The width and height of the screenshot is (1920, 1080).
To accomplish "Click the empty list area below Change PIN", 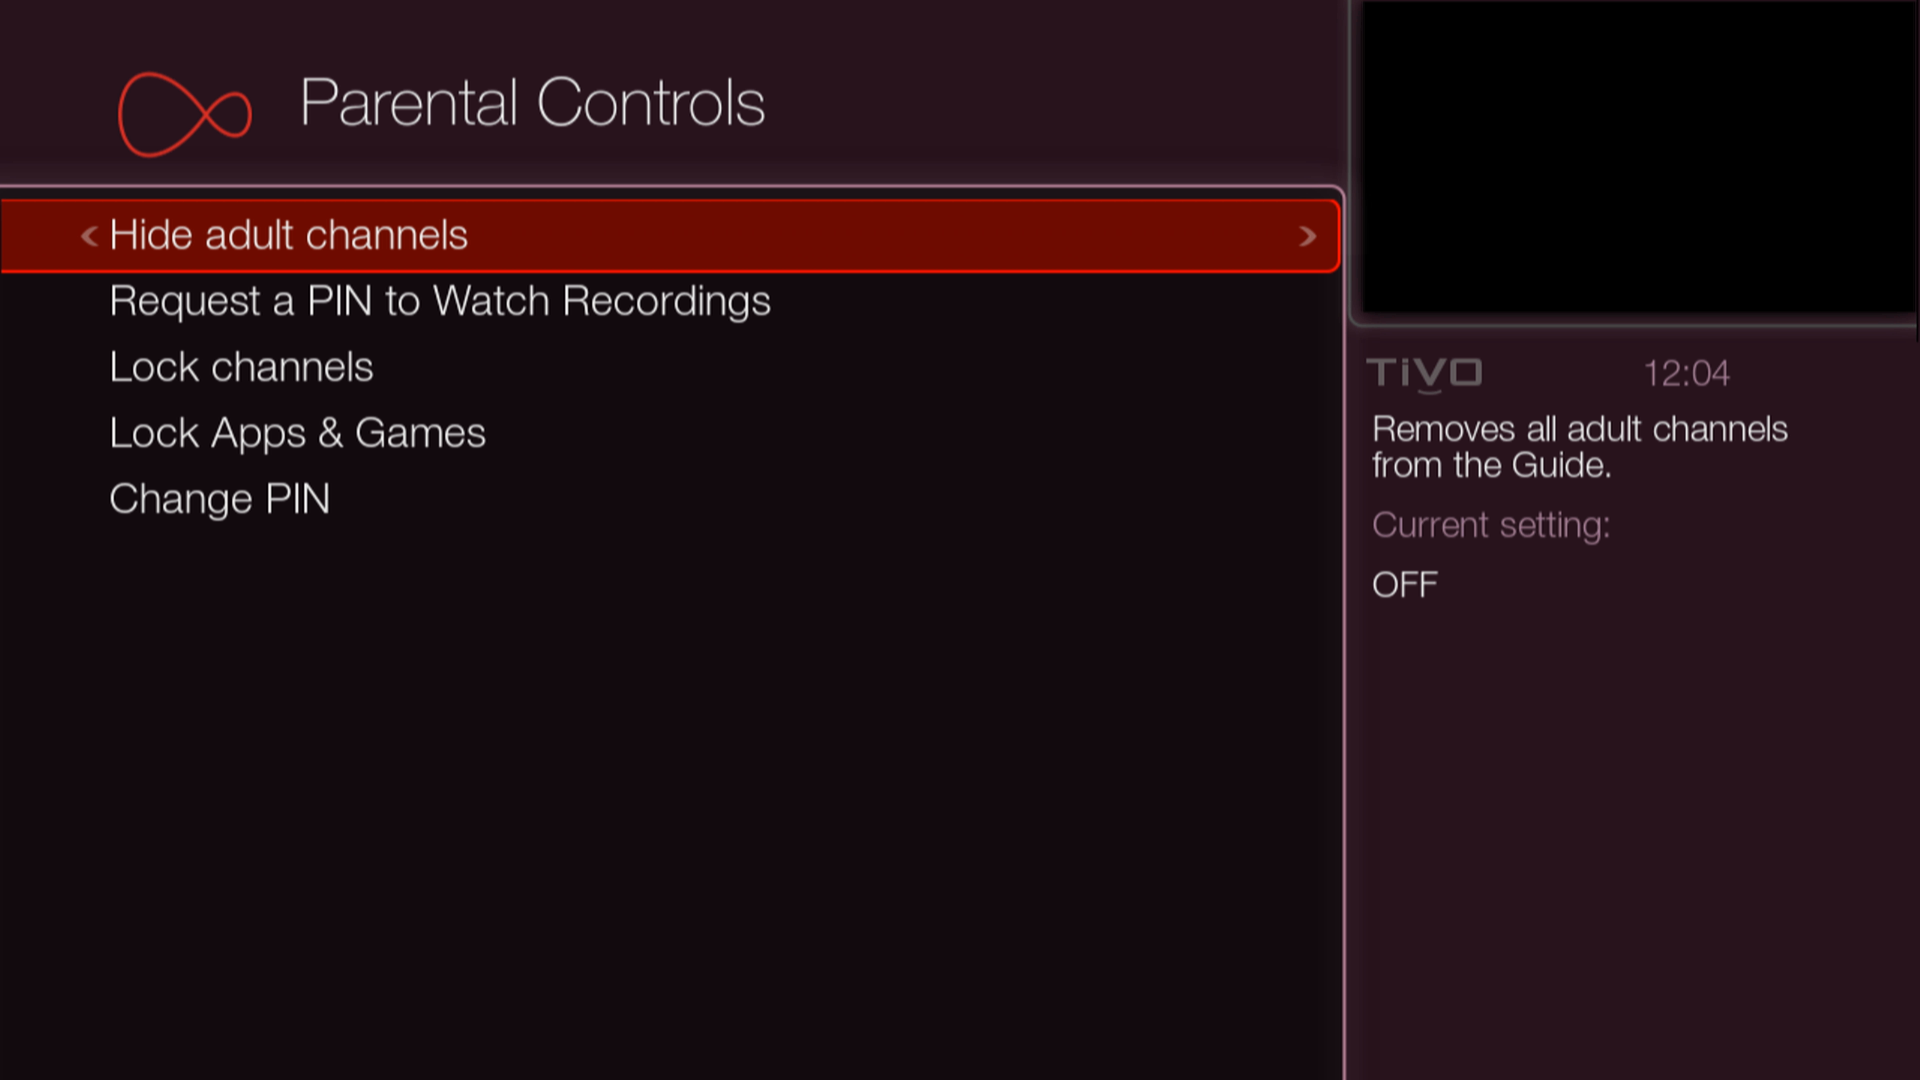I will tap(670, 780).
